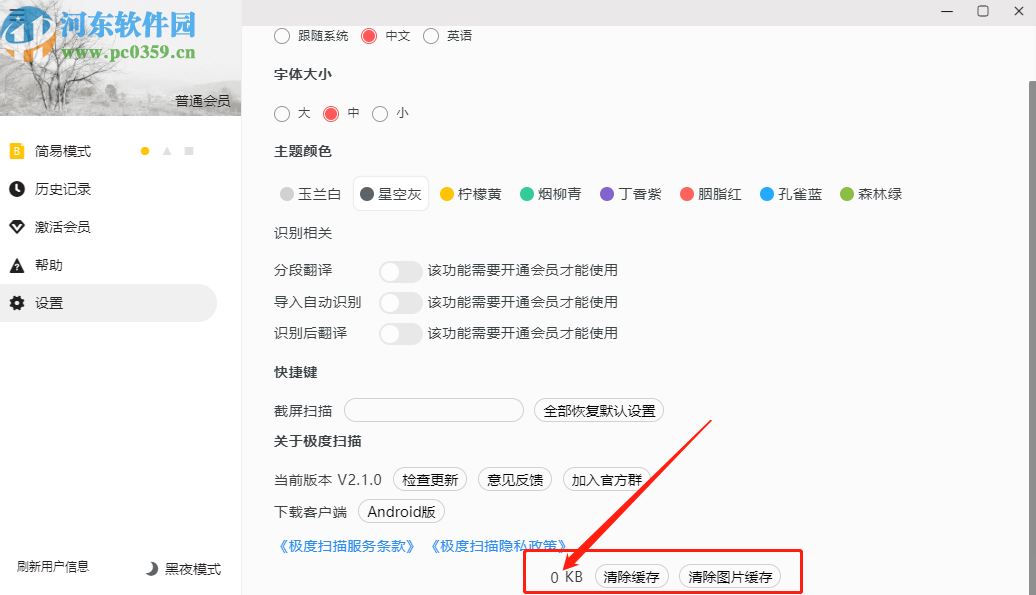Viewport: 1036px width, 595px height.
Task: Select the 简易模式 "B" icon
Action: pyautogui.click(x=17, y=150)
